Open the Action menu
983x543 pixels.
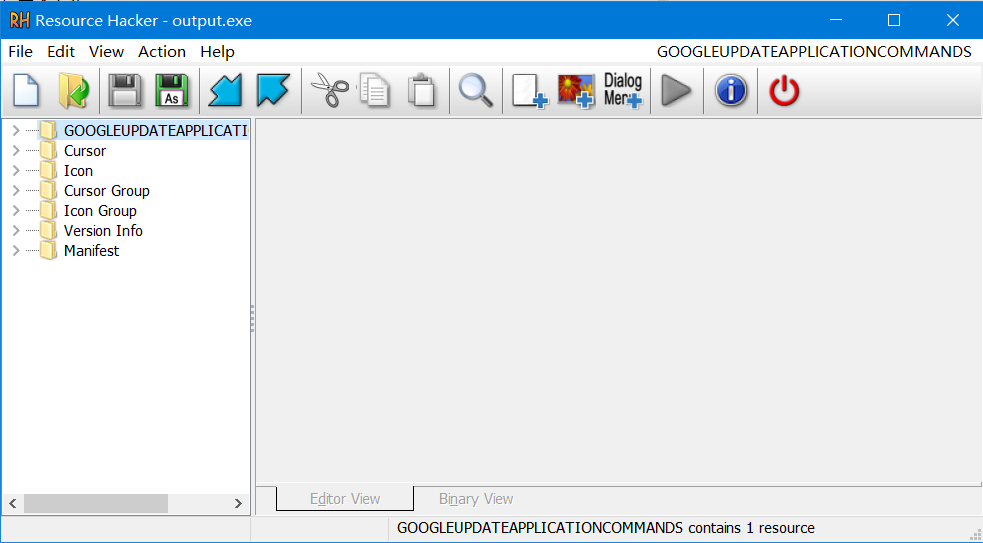[162, 52]
